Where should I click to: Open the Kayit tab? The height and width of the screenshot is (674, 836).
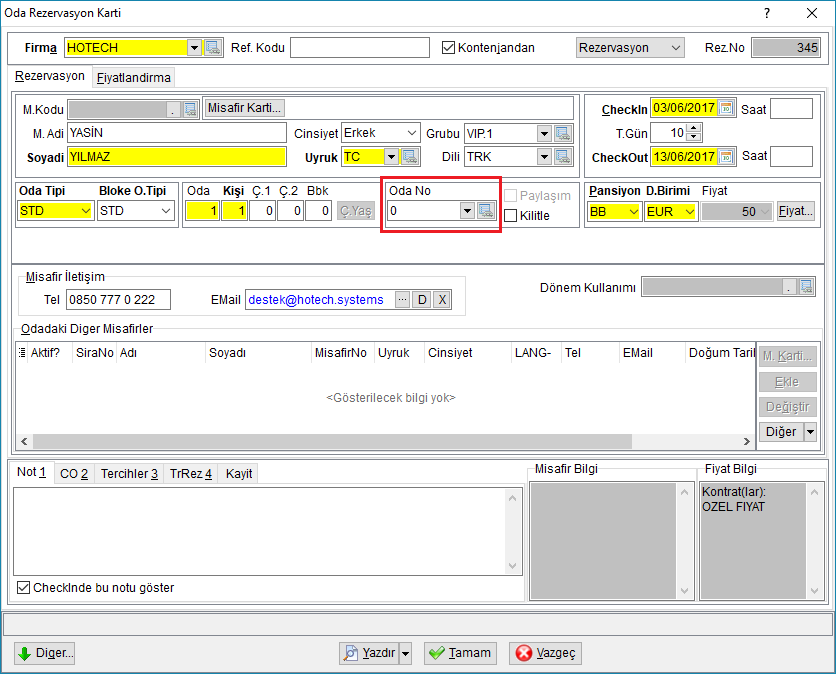(x=239, y=474)
